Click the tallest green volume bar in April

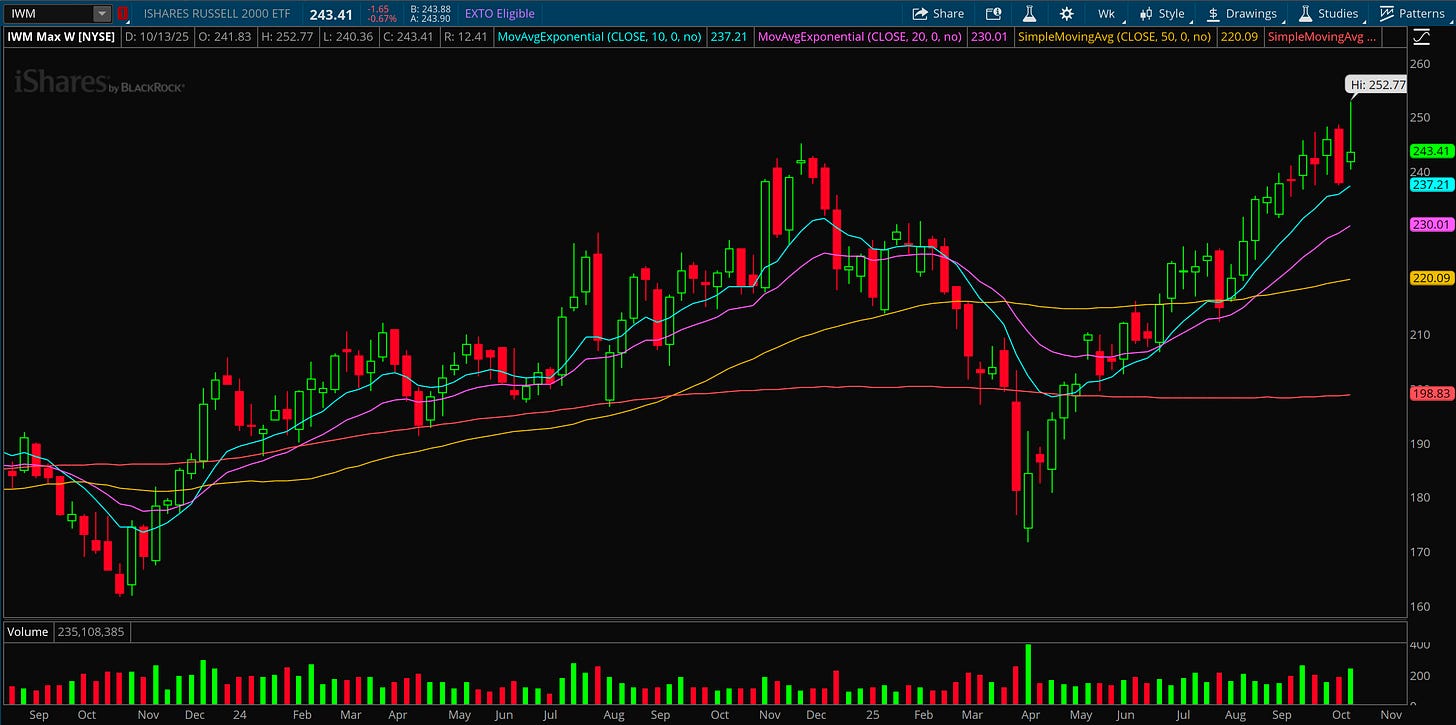pyautogui.click(x=1028, y=674)
